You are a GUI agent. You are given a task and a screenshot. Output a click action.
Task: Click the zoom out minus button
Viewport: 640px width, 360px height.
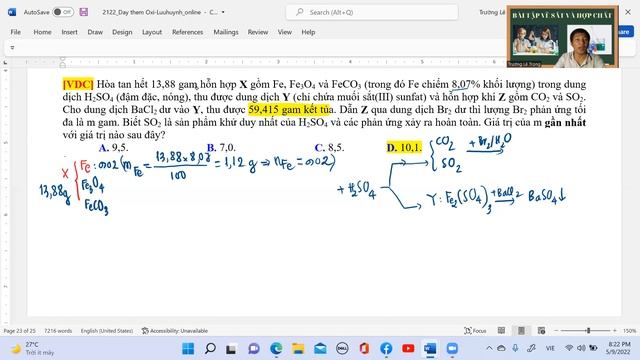[x=556, y=331]
